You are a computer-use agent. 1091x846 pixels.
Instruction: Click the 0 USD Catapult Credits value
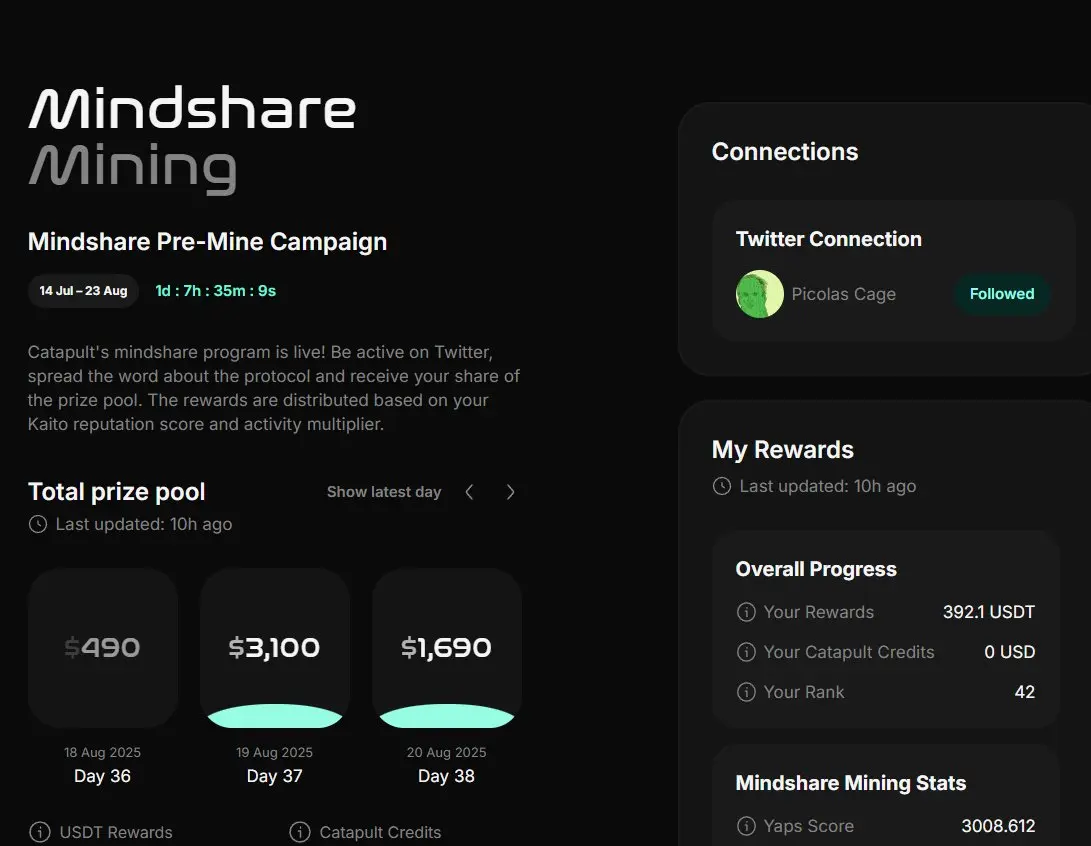click(x=1010, y=652)
